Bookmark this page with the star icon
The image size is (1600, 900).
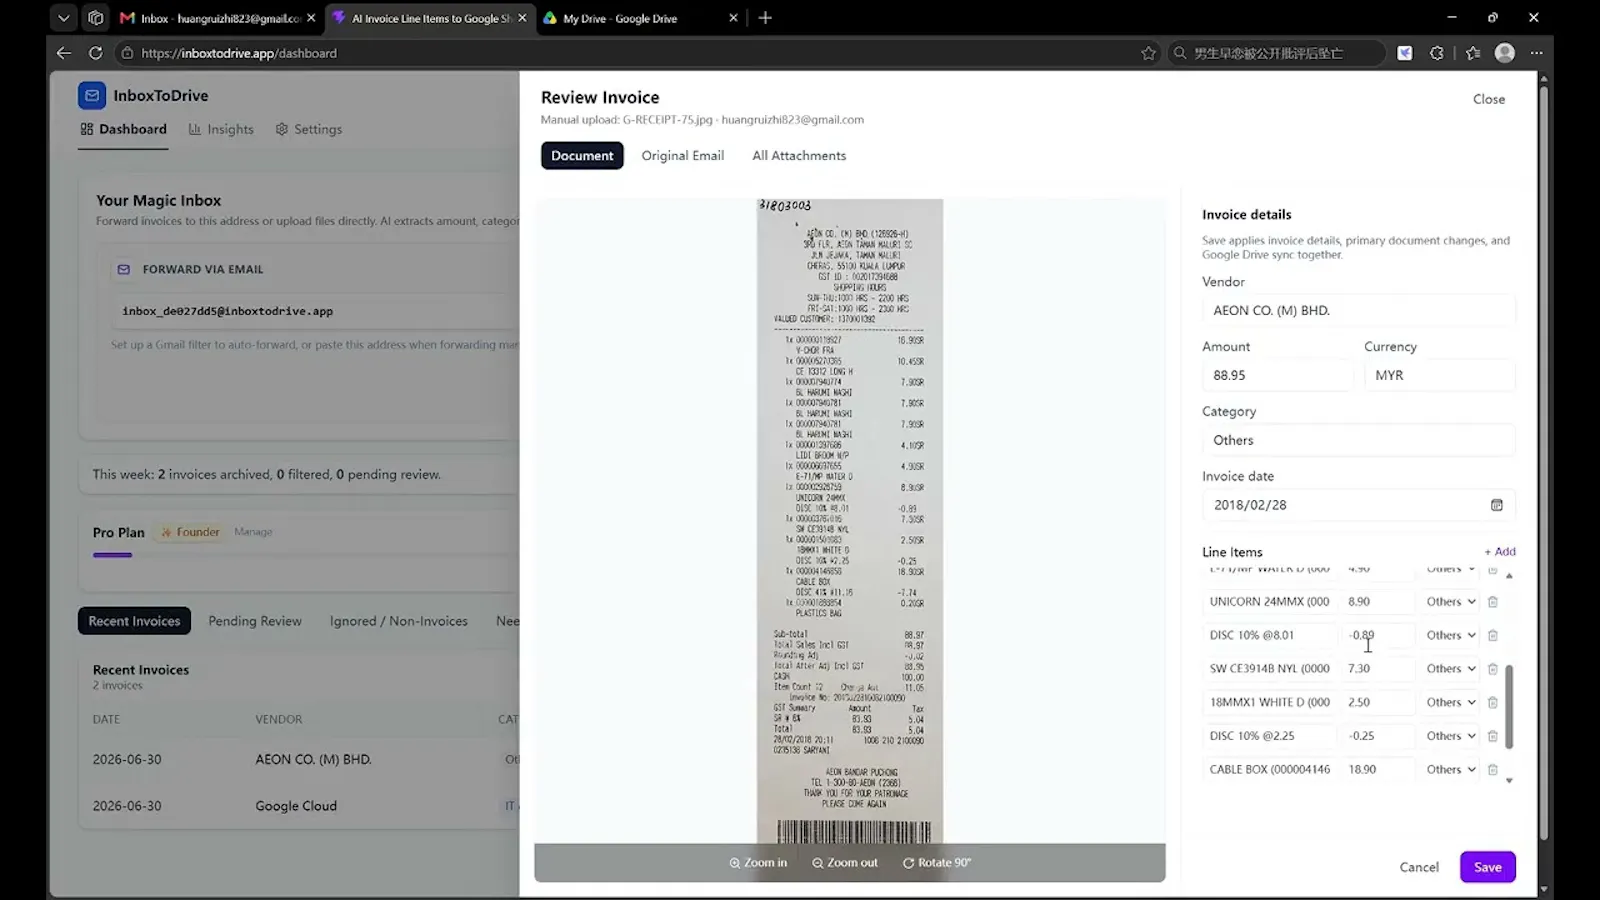tap(1148, 53)
